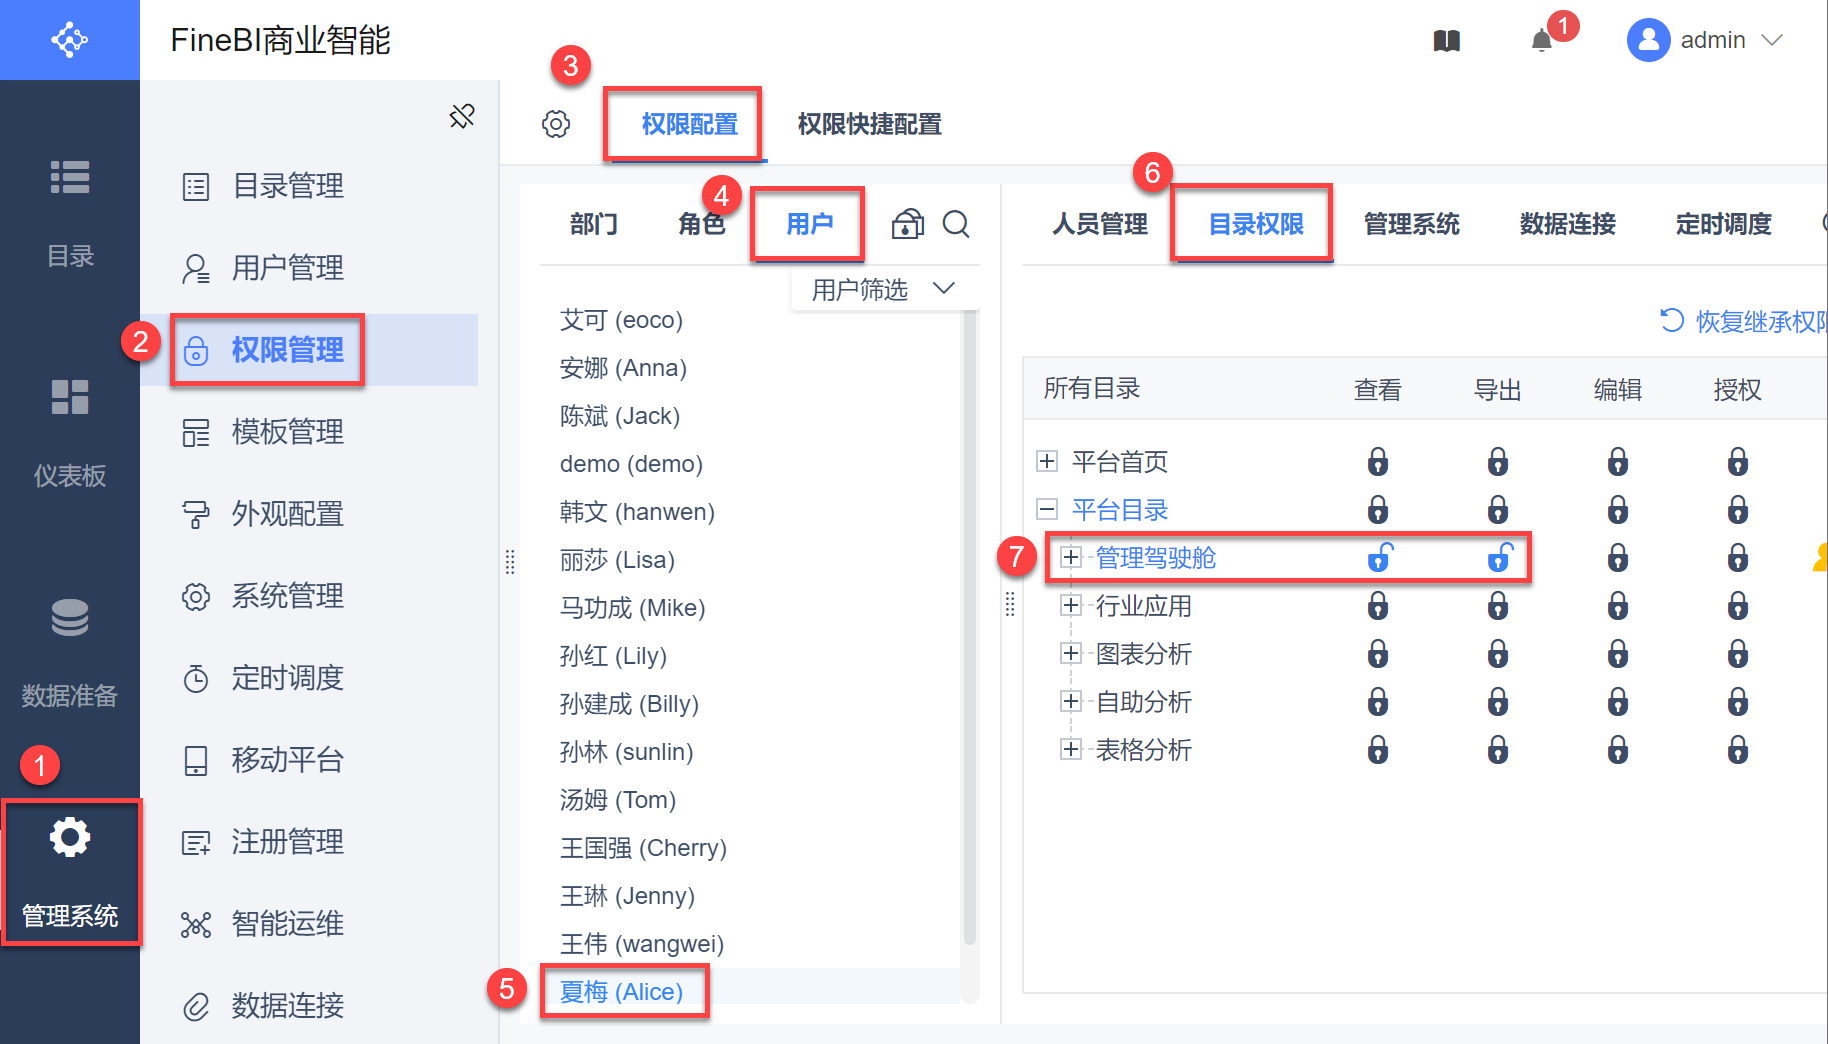Toggle 编辑 permission lock for 图表分析
Screen dimensions: 1828x1044
[1618, 654]
